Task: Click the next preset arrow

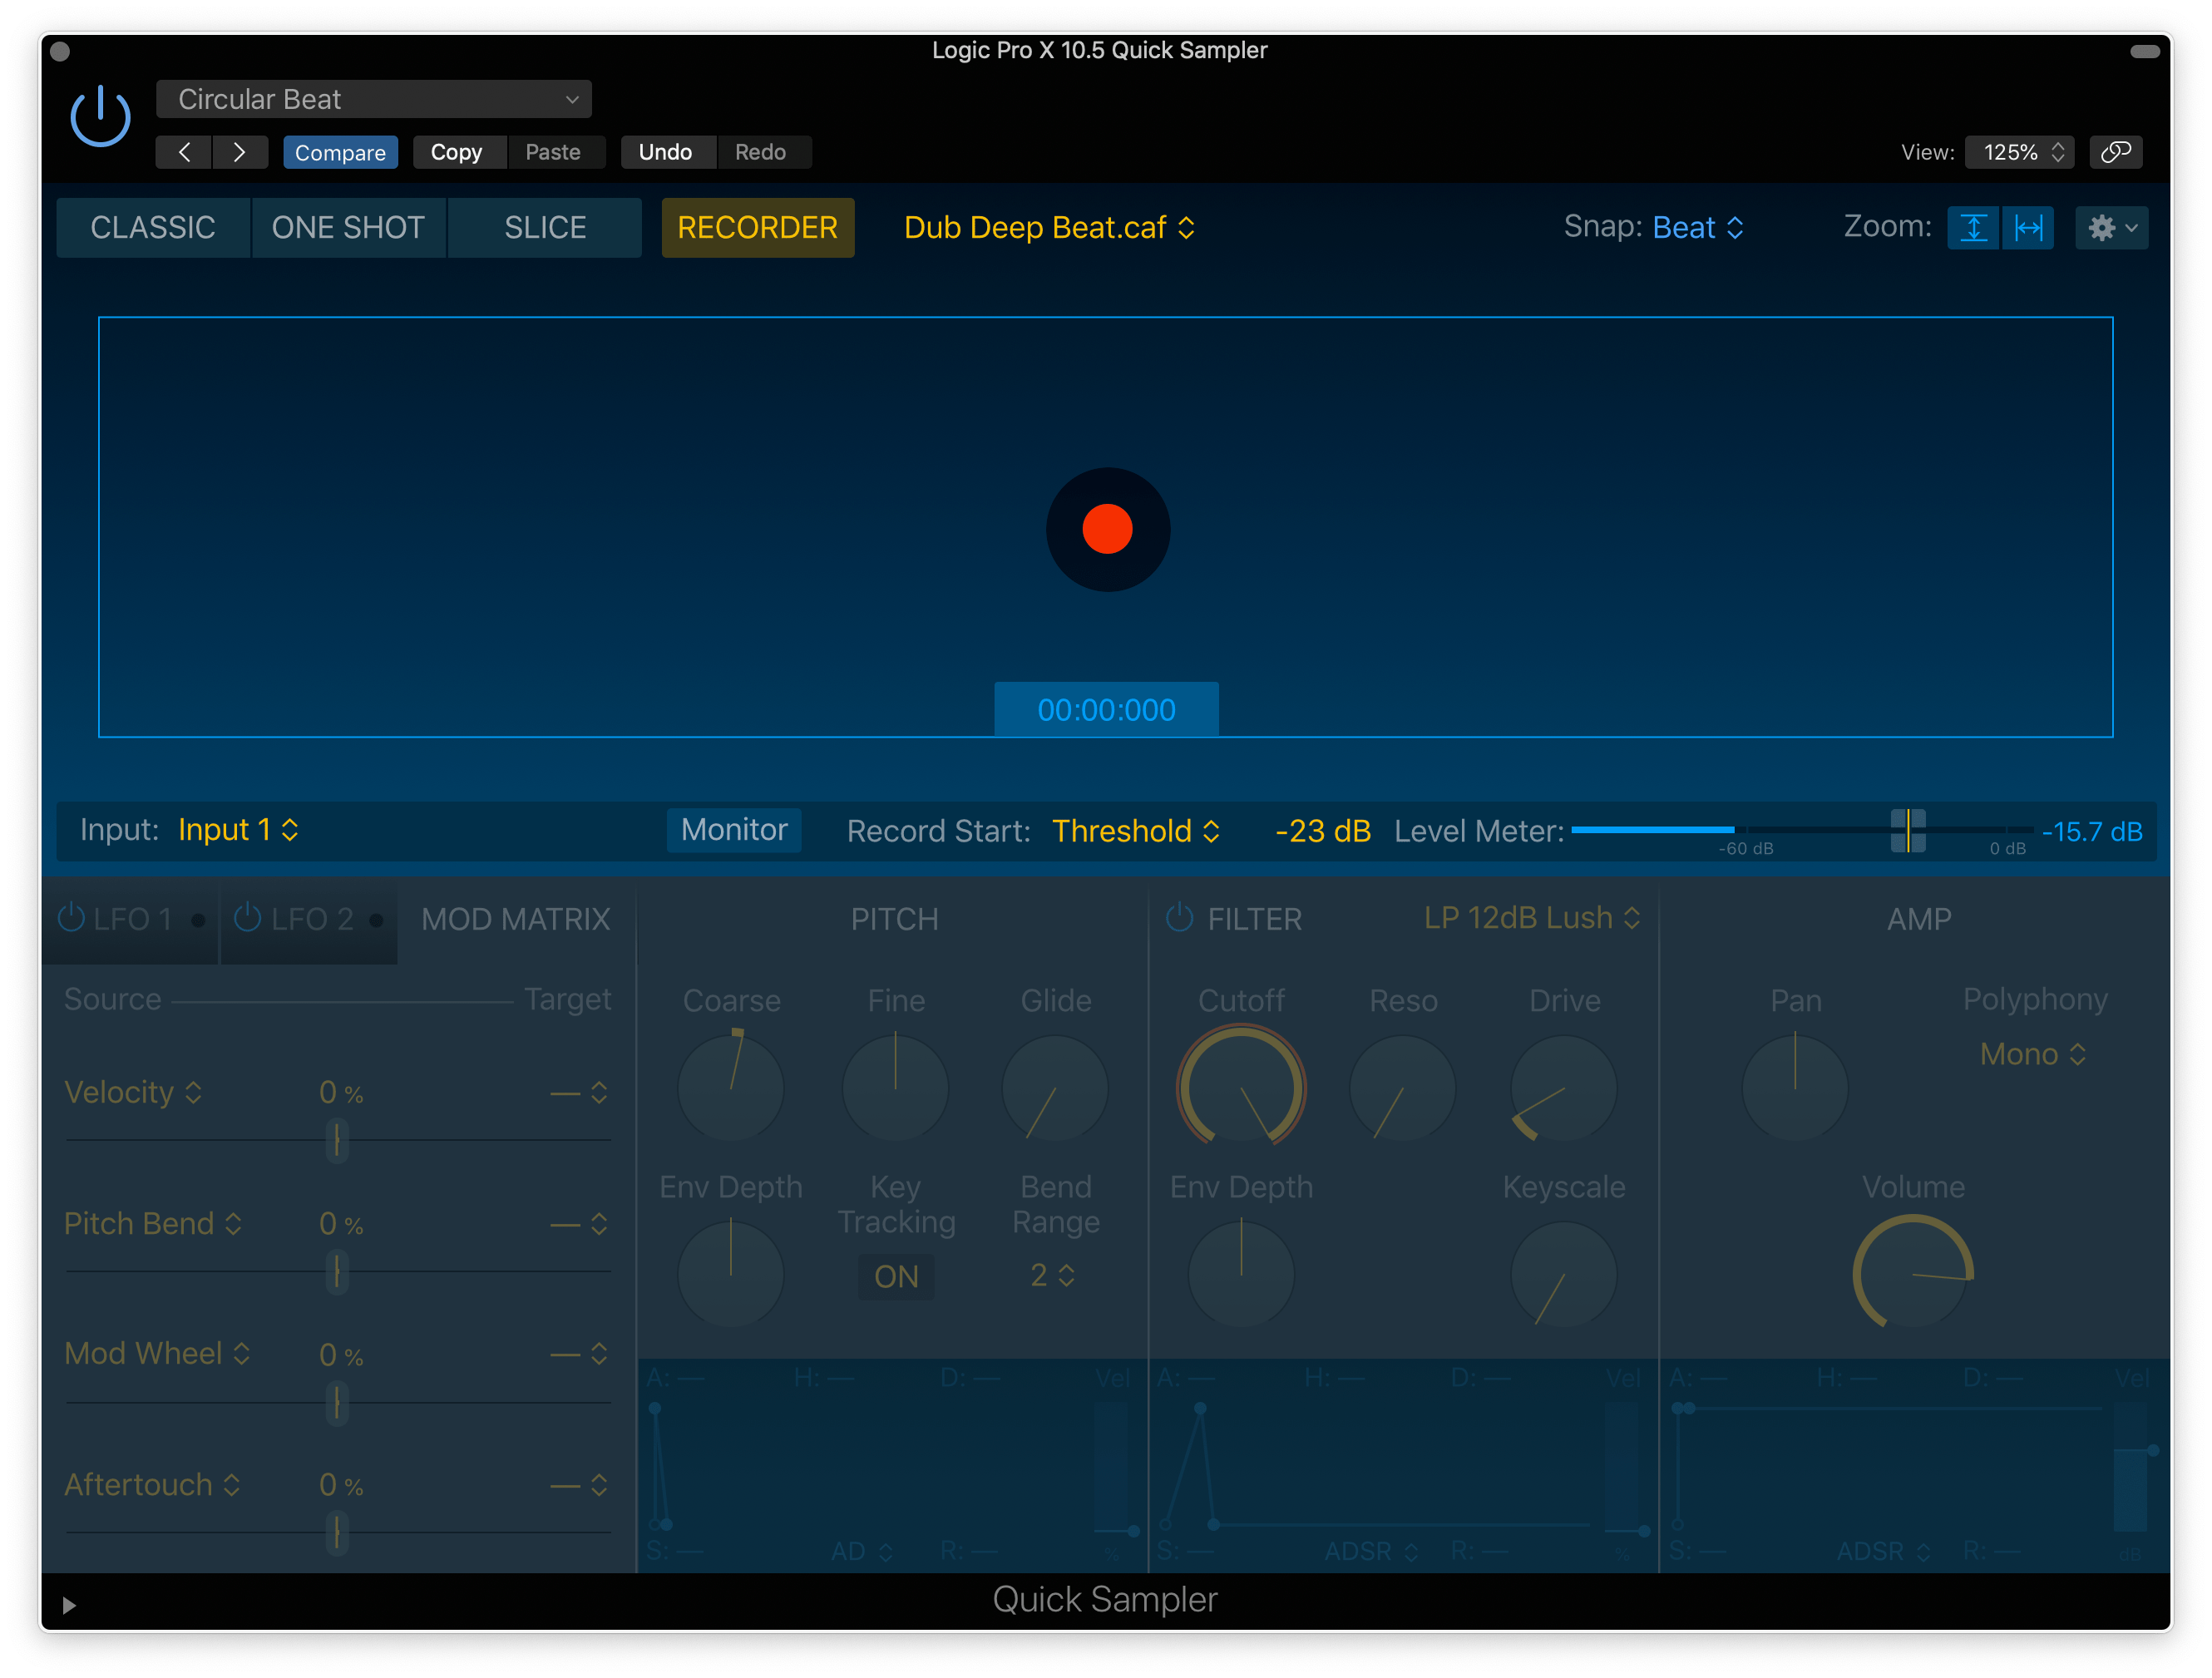Action: click(240, 152)
